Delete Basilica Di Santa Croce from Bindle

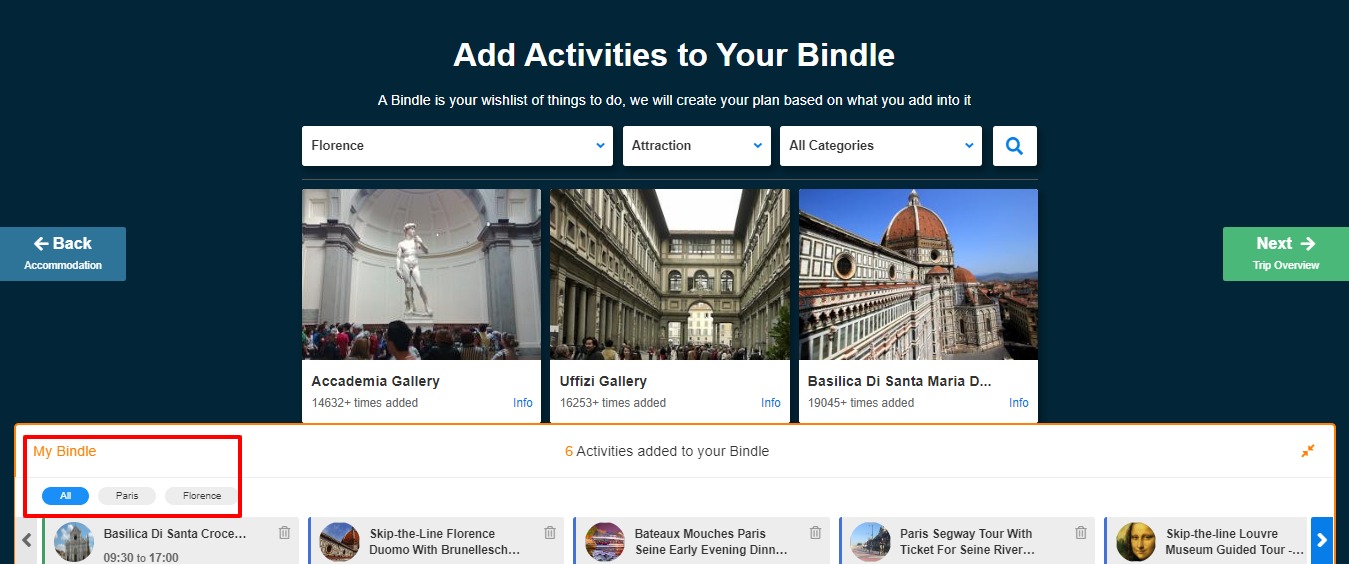click(x=284, y=533)
